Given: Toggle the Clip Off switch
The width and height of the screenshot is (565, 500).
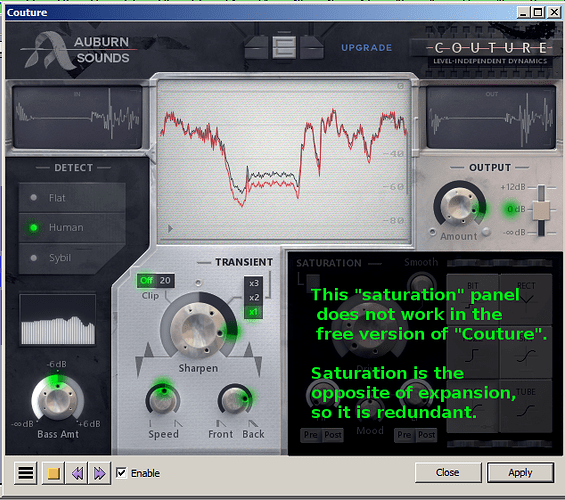Looking at the screenshot, I should tap(146, 281).
